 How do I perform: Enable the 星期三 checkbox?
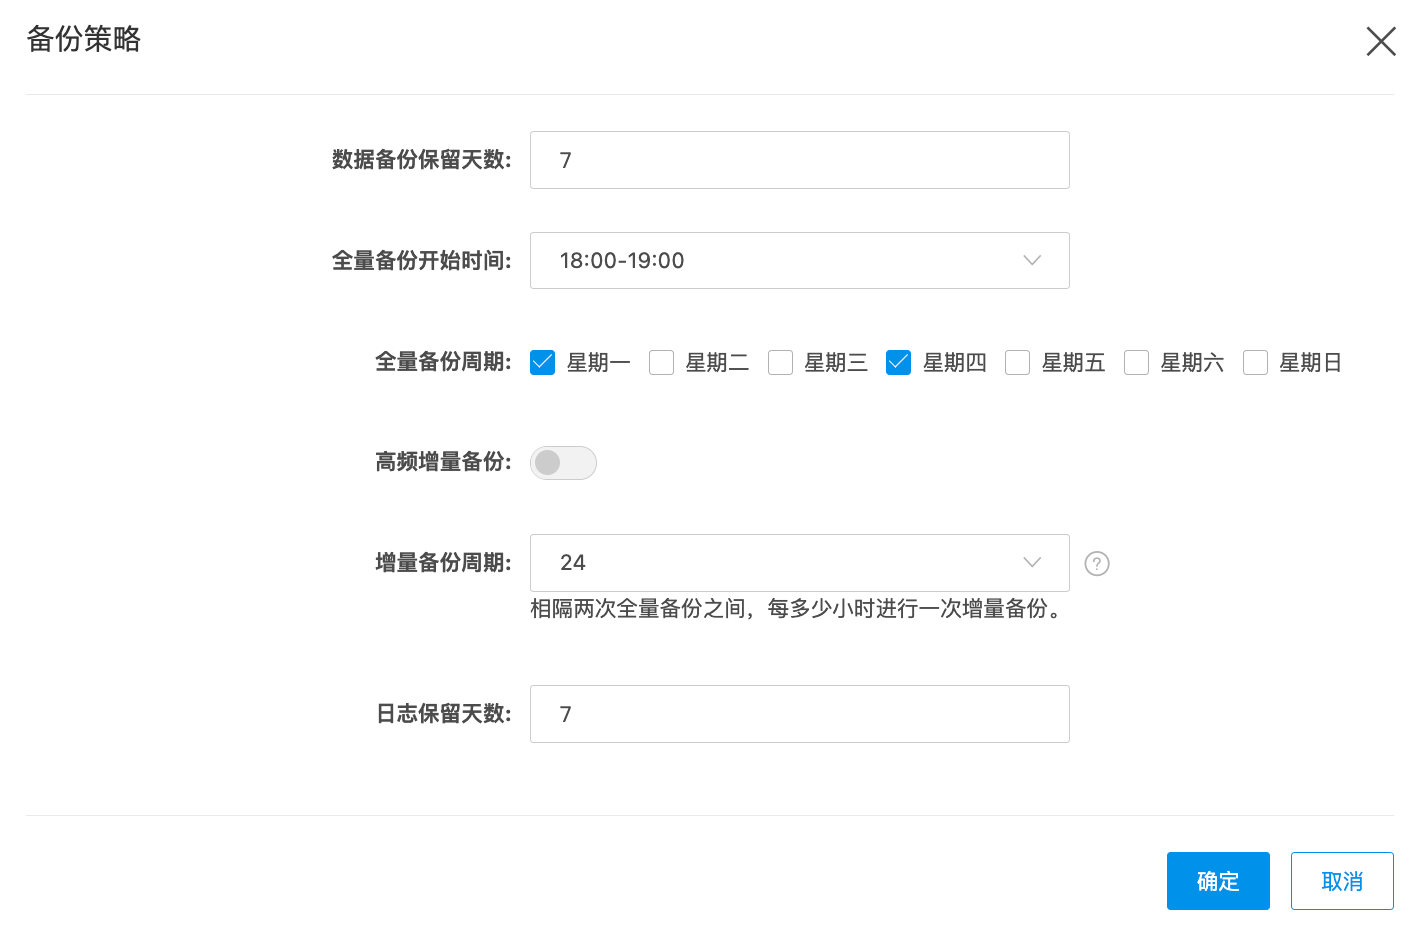click(x=780, y=362)
